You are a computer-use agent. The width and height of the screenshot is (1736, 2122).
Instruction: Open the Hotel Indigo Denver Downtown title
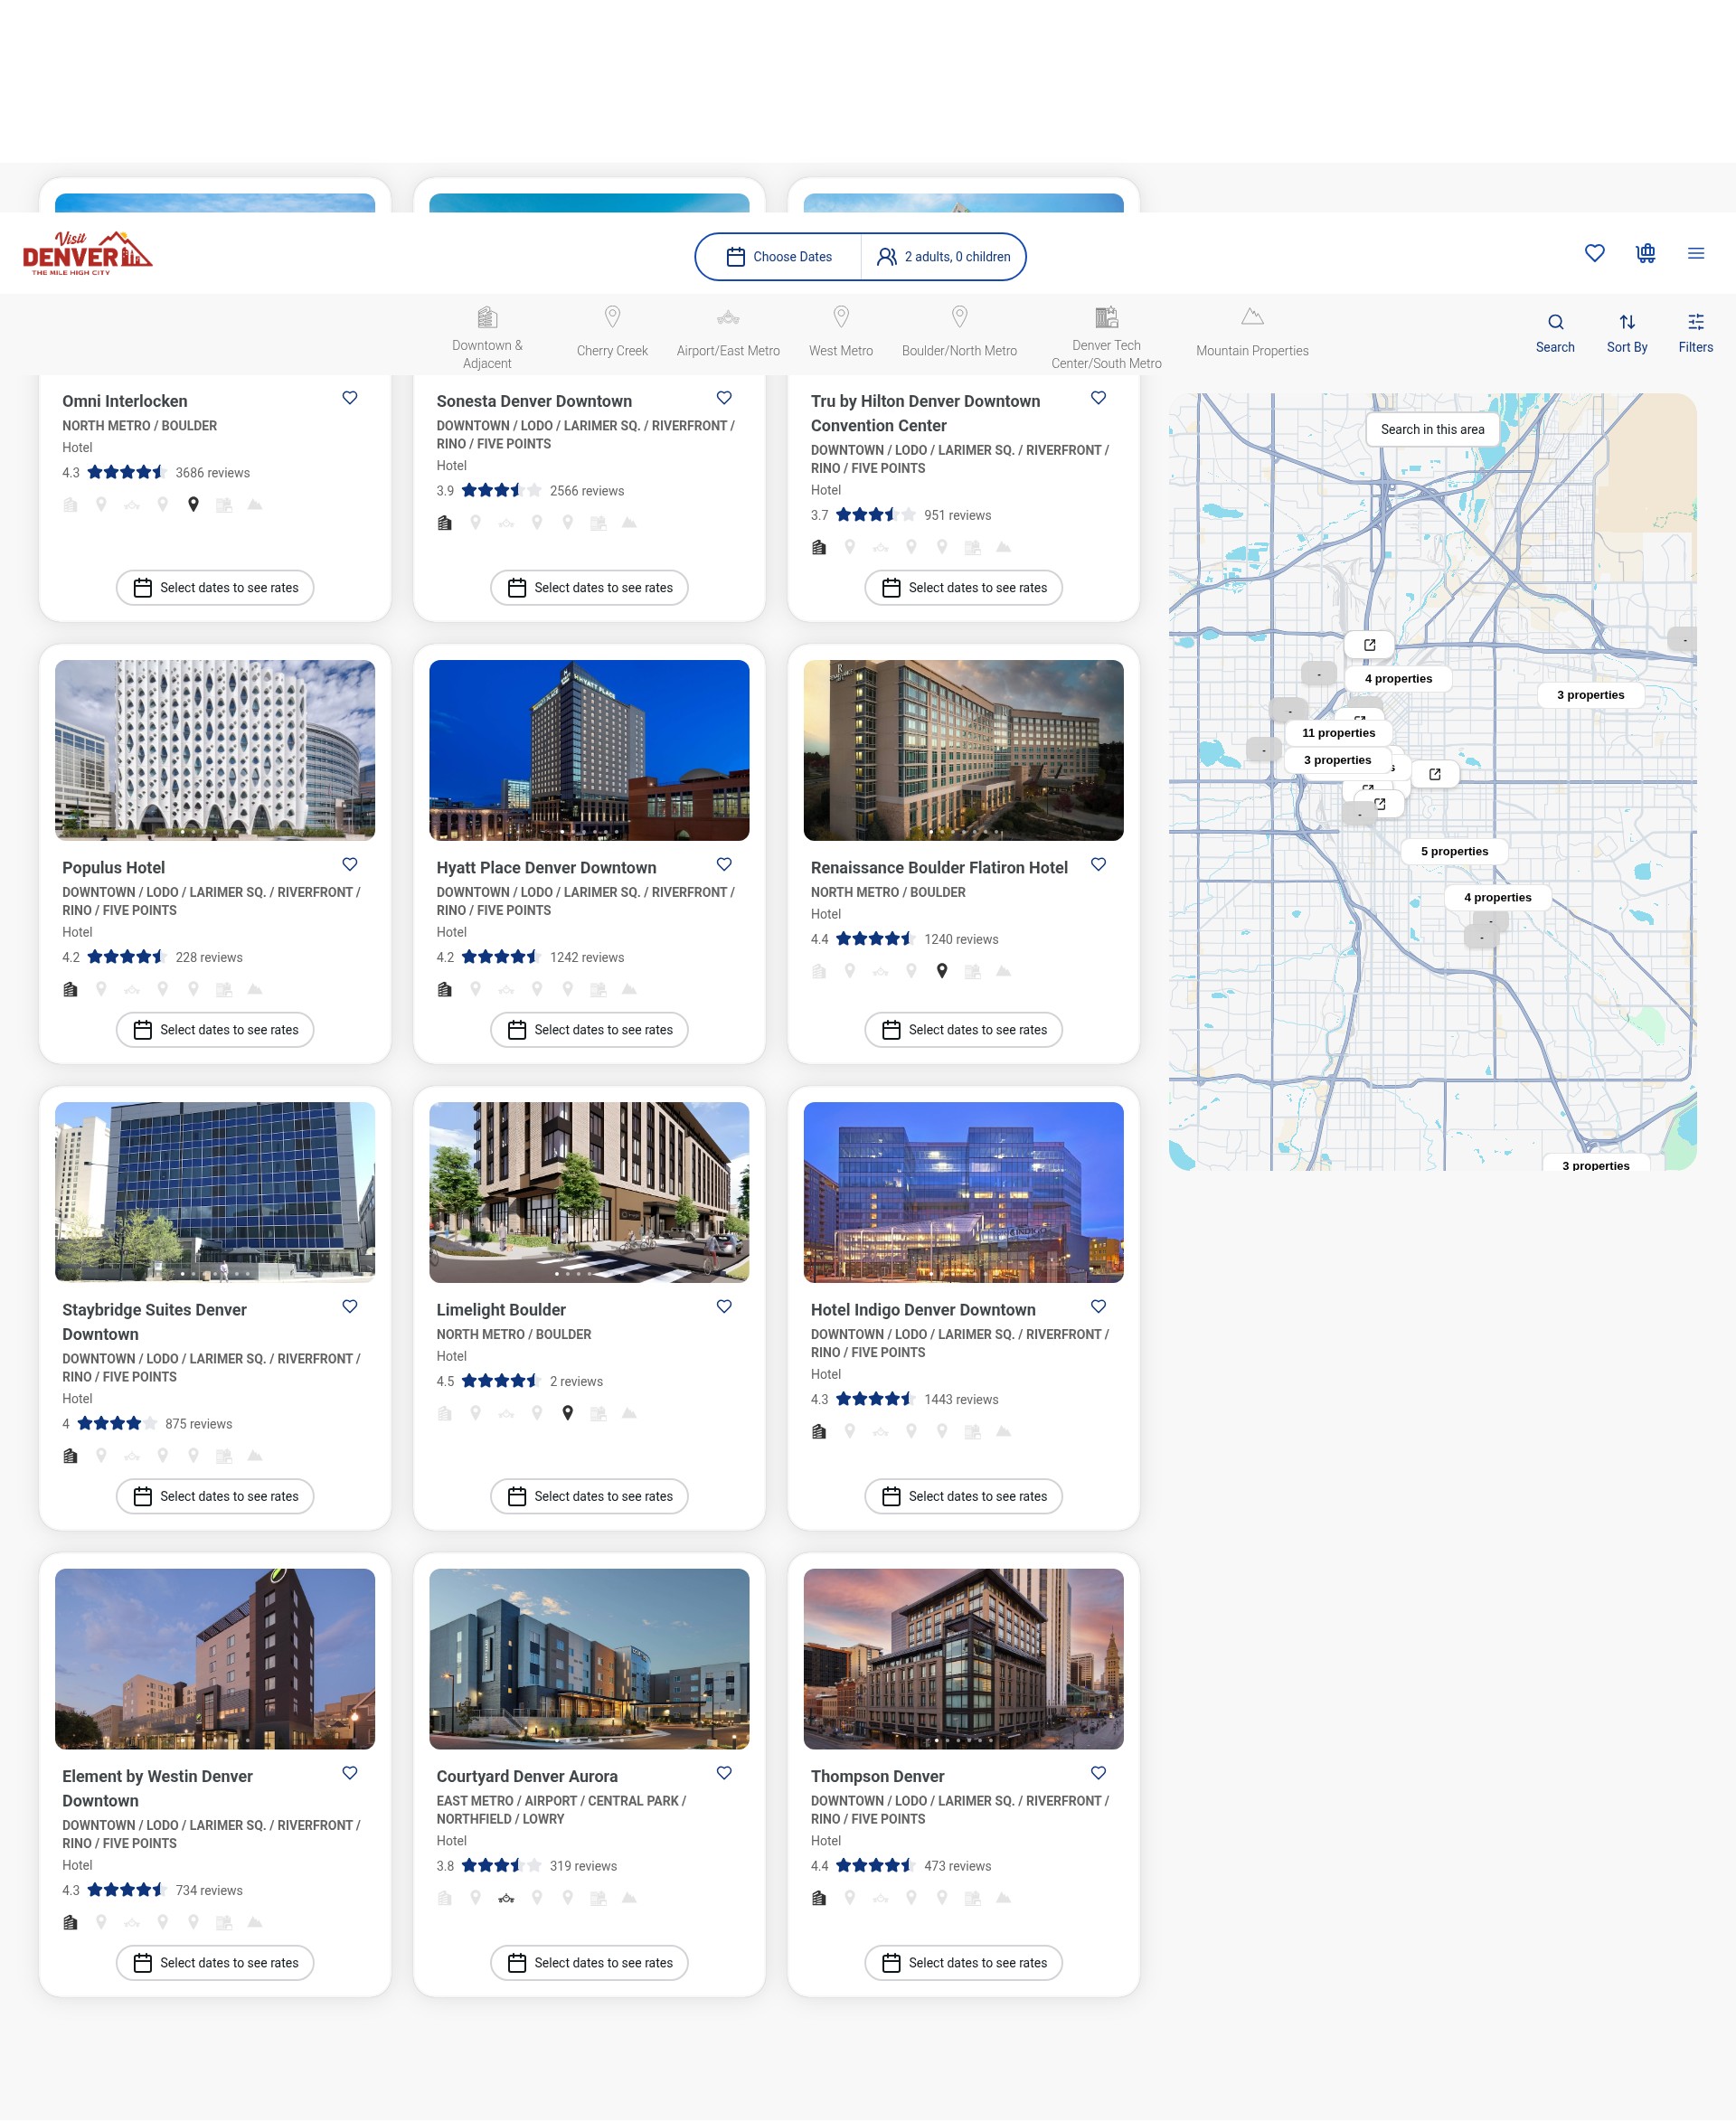(x=923, y=1310)
